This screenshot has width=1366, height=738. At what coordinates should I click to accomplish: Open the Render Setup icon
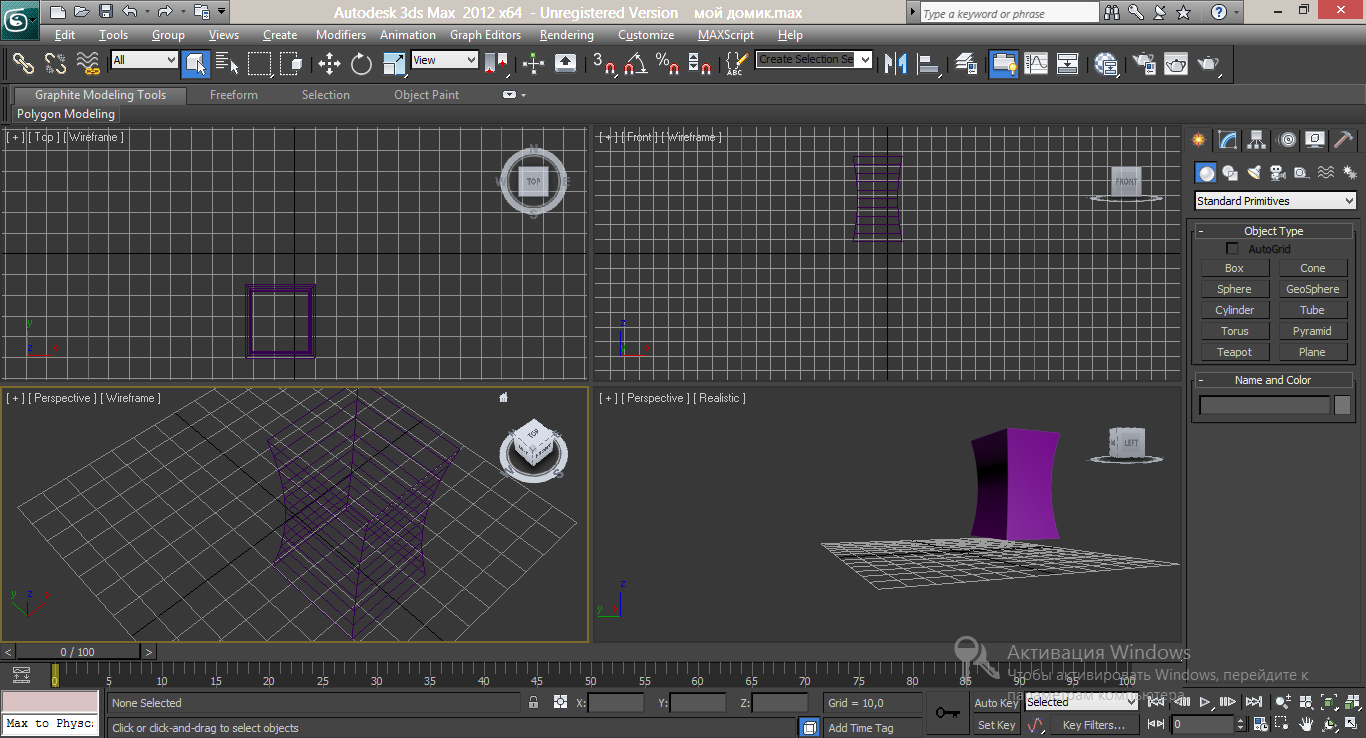1143,64
